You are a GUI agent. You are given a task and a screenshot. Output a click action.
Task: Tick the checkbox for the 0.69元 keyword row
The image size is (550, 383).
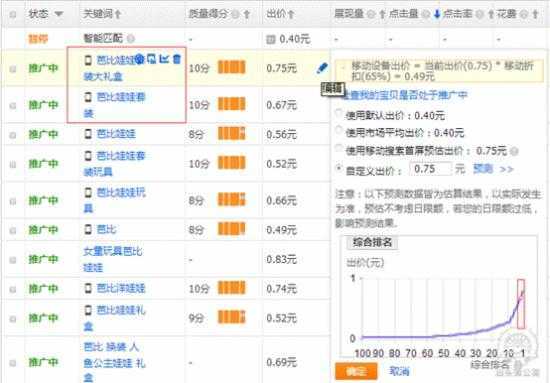[x=13, y=363]
